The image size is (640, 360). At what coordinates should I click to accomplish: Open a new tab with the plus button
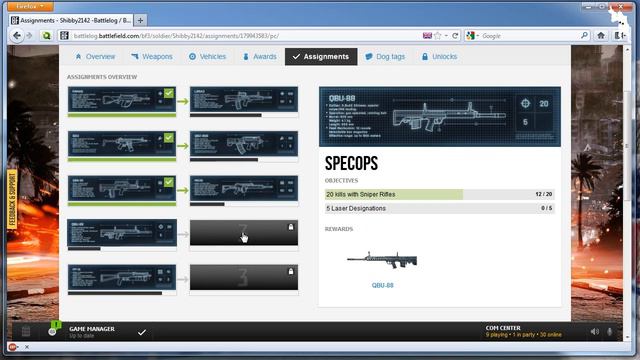tap(140, 20)
